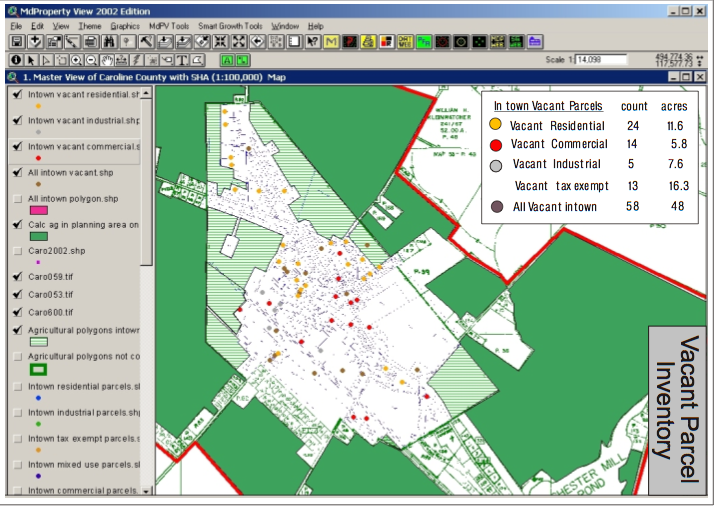Enable Intown residential parcels theme
Image resolution: width=714 pixels, height=507 pixels.
coord(17,386)
